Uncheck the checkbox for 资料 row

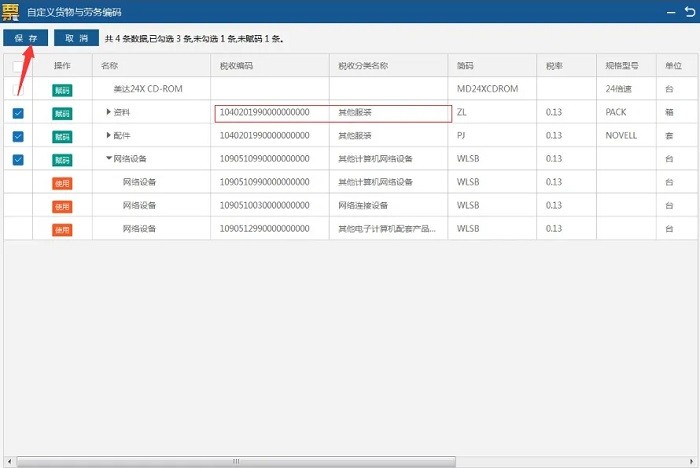(x=18, y=113)
